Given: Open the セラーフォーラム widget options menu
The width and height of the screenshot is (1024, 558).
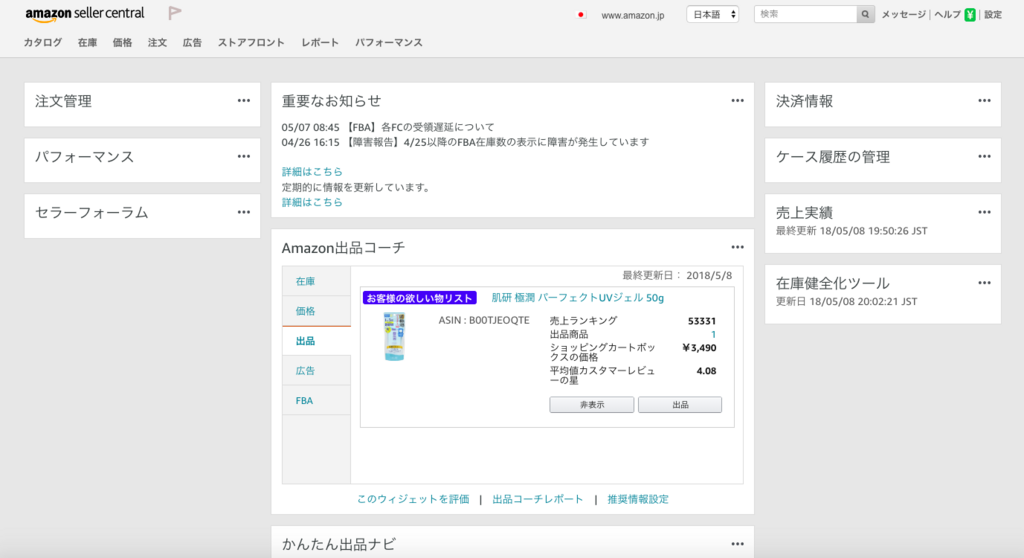Looking at the screenshot, I should pyautogui.click(x=244, y=212).
